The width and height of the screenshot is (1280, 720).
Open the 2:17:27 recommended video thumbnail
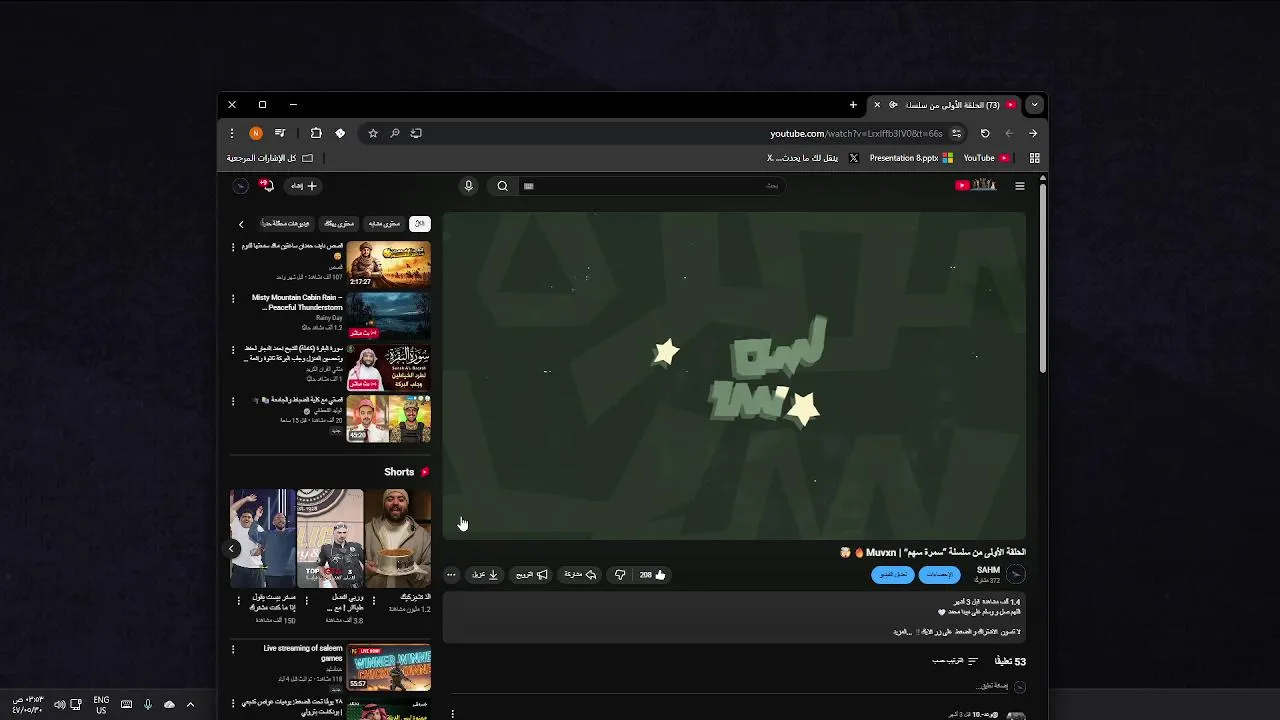(389, 264)
